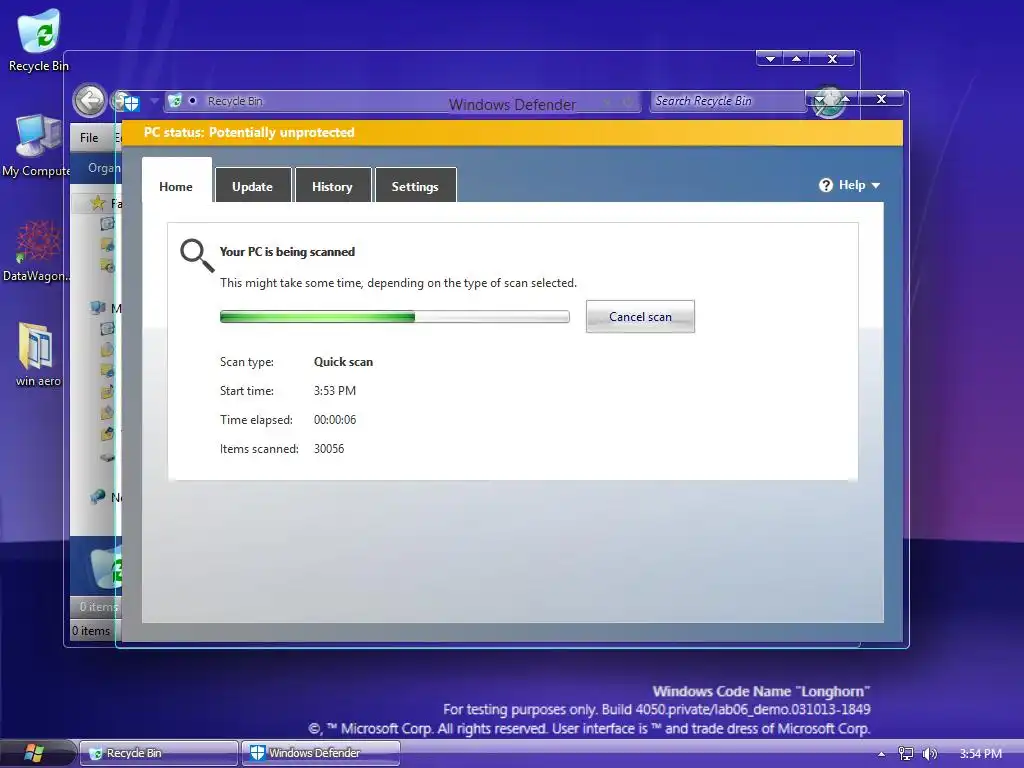Click the 00:00:06 time elapsed value
Image resolution: width=1024 pixels, height=768 pixels.
(x=335, y=420)
